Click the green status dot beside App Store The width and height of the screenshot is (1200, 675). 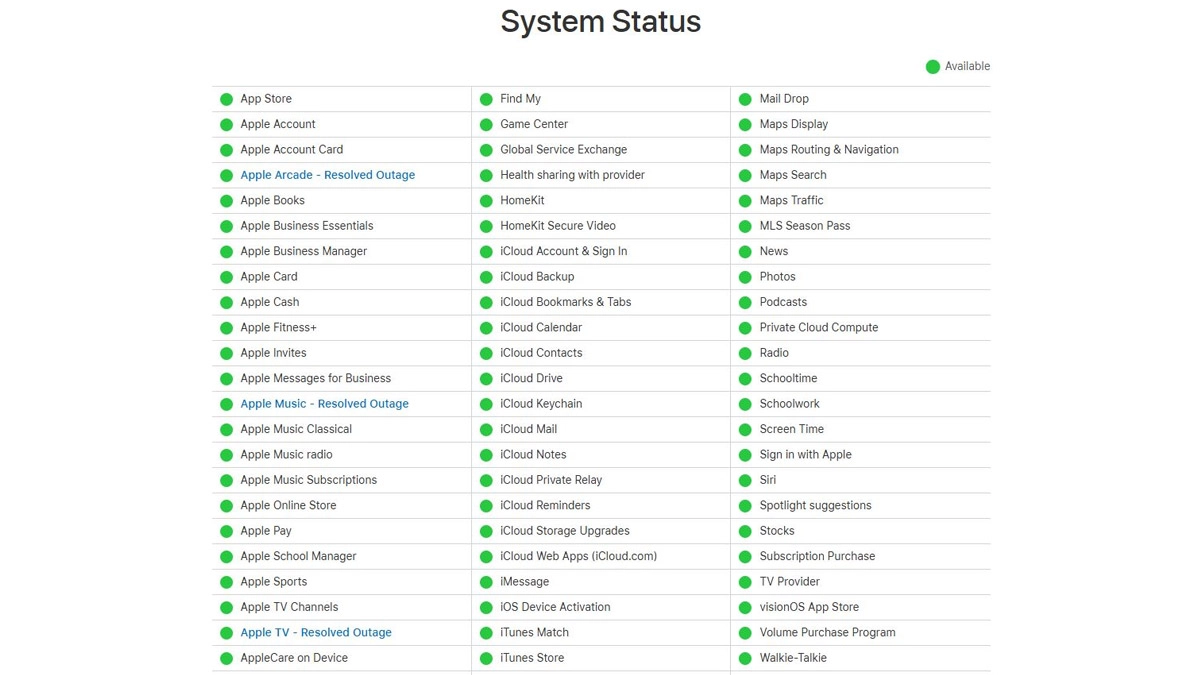[x=226, y=99]
